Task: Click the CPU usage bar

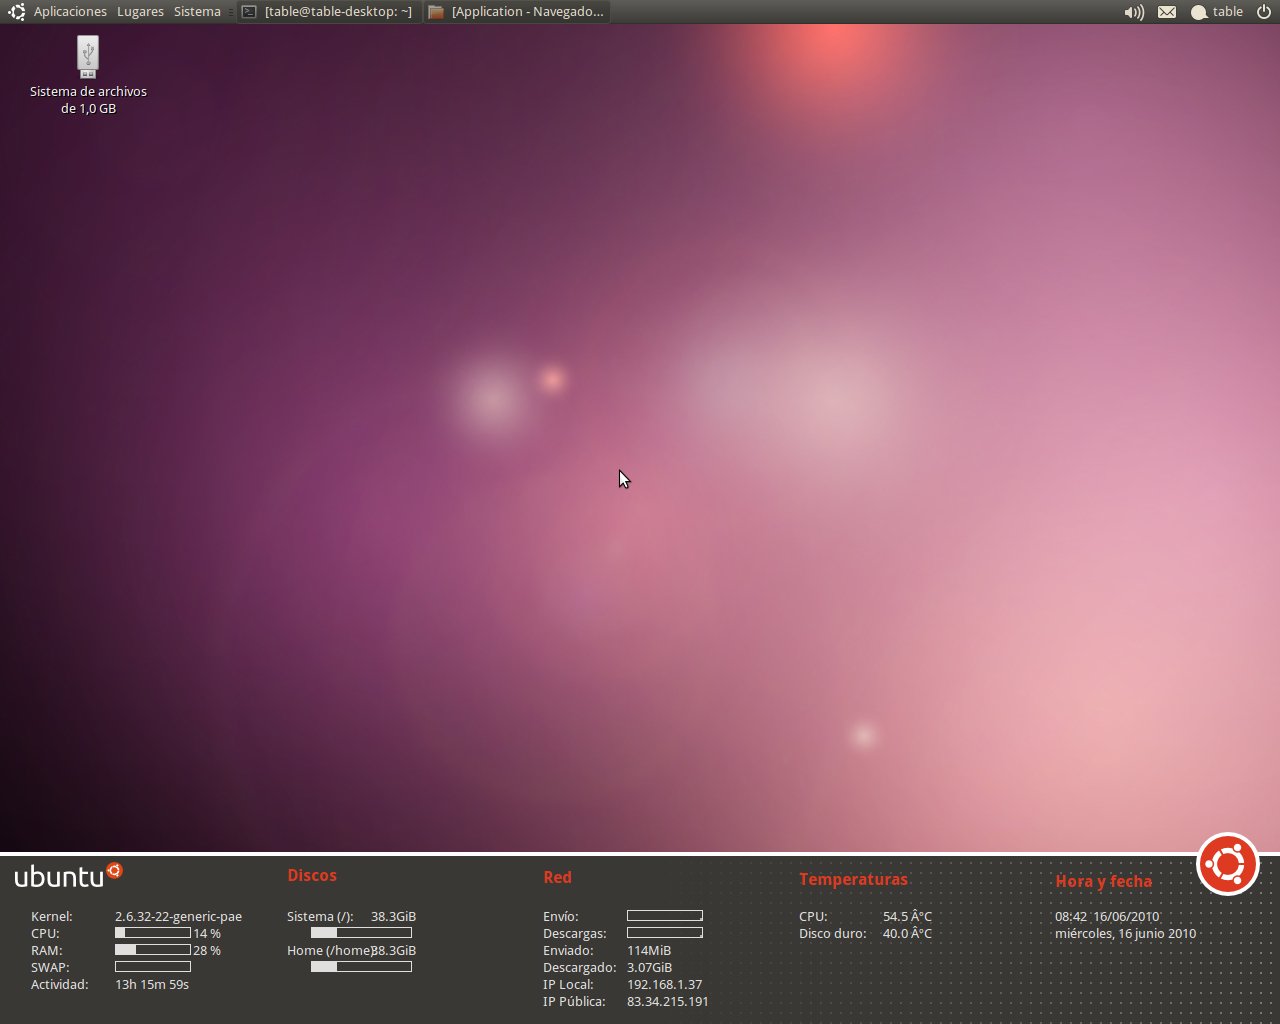Action: (153, 933)
